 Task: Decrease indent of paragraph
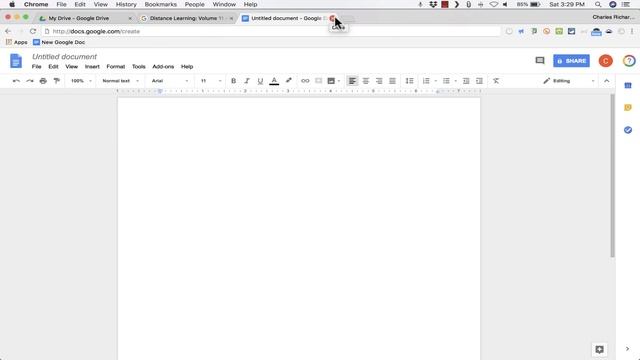click(x=466, y=81)
